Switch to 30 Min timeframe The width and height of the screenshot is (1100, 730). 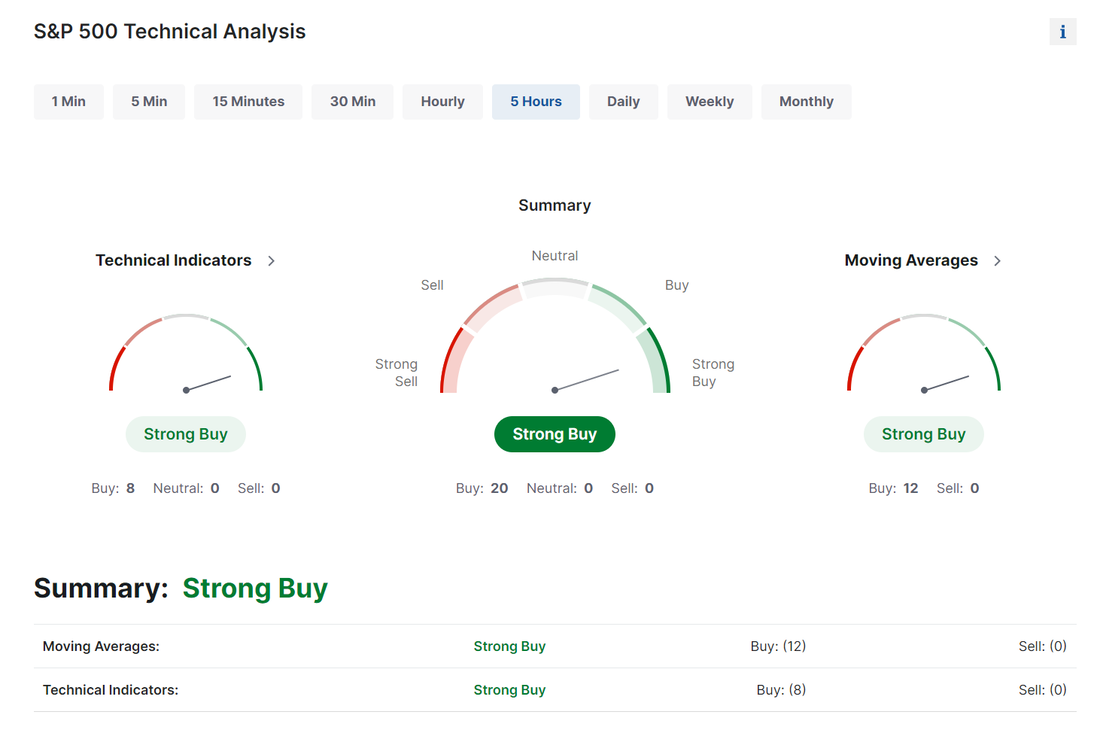(352, 102)
